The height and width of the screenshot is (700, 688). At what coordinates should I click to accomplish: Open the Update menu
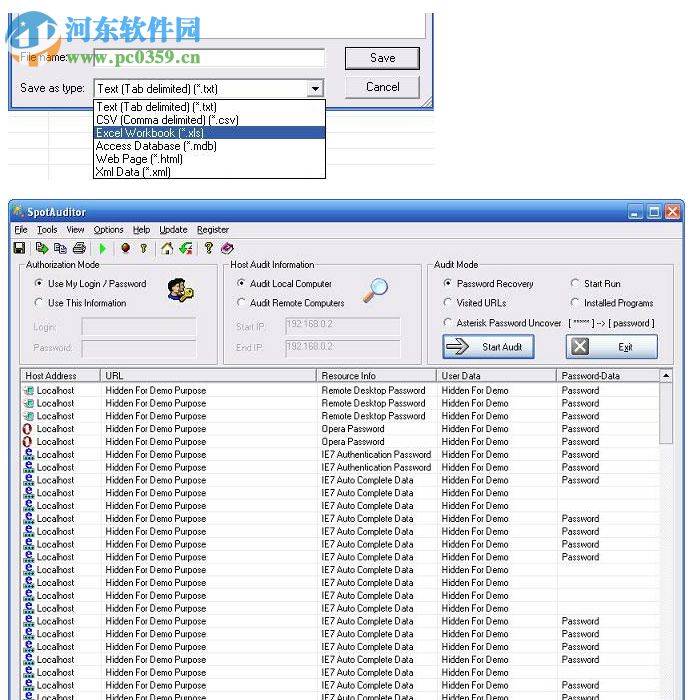pyautogui.click(x=173, y=229)
